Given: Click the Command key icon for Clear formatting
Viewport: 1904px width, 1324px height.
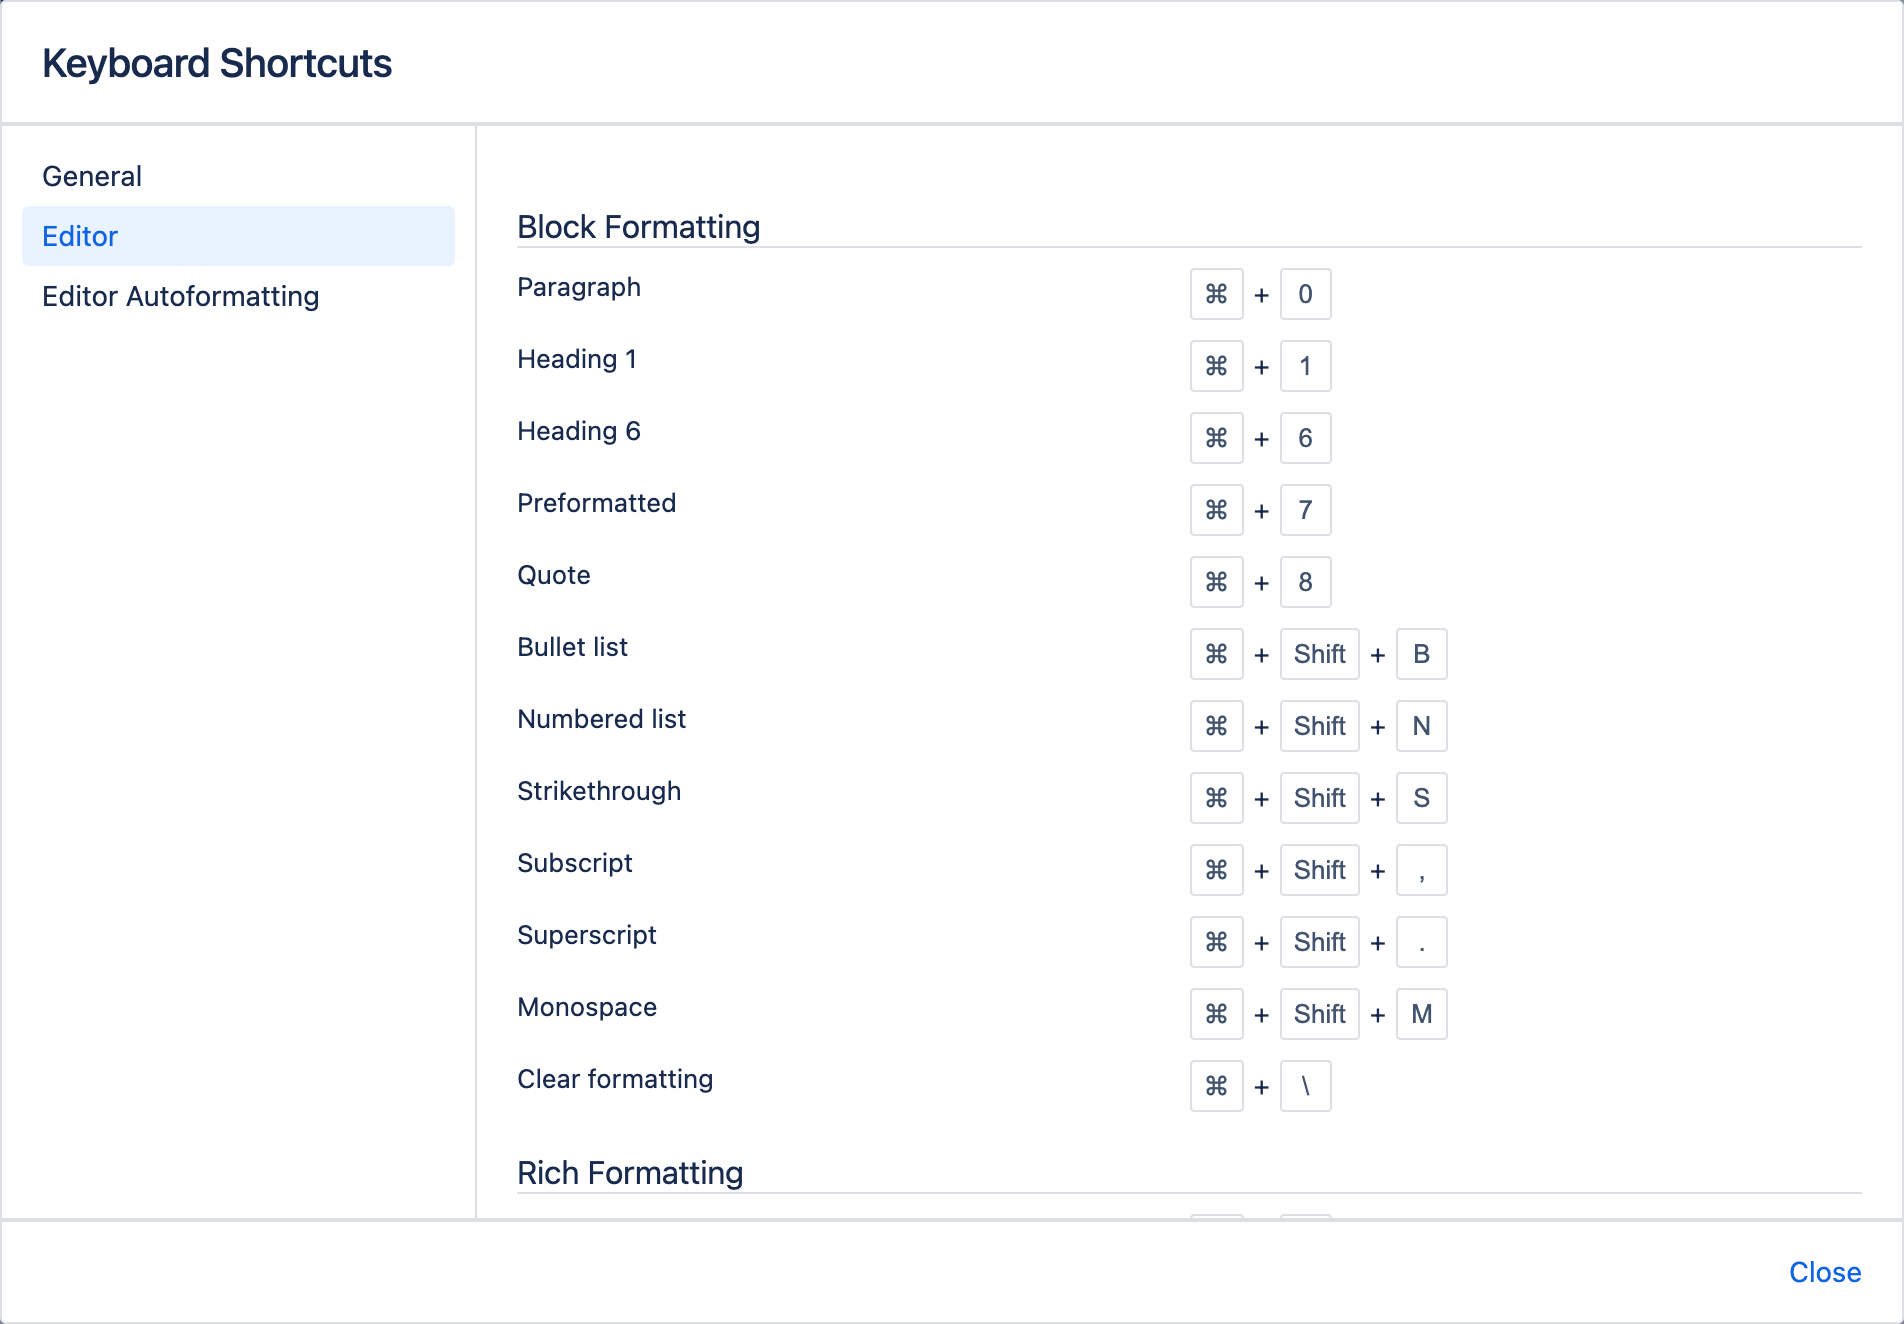Looking at the screenshot, I should 1216,1086.
